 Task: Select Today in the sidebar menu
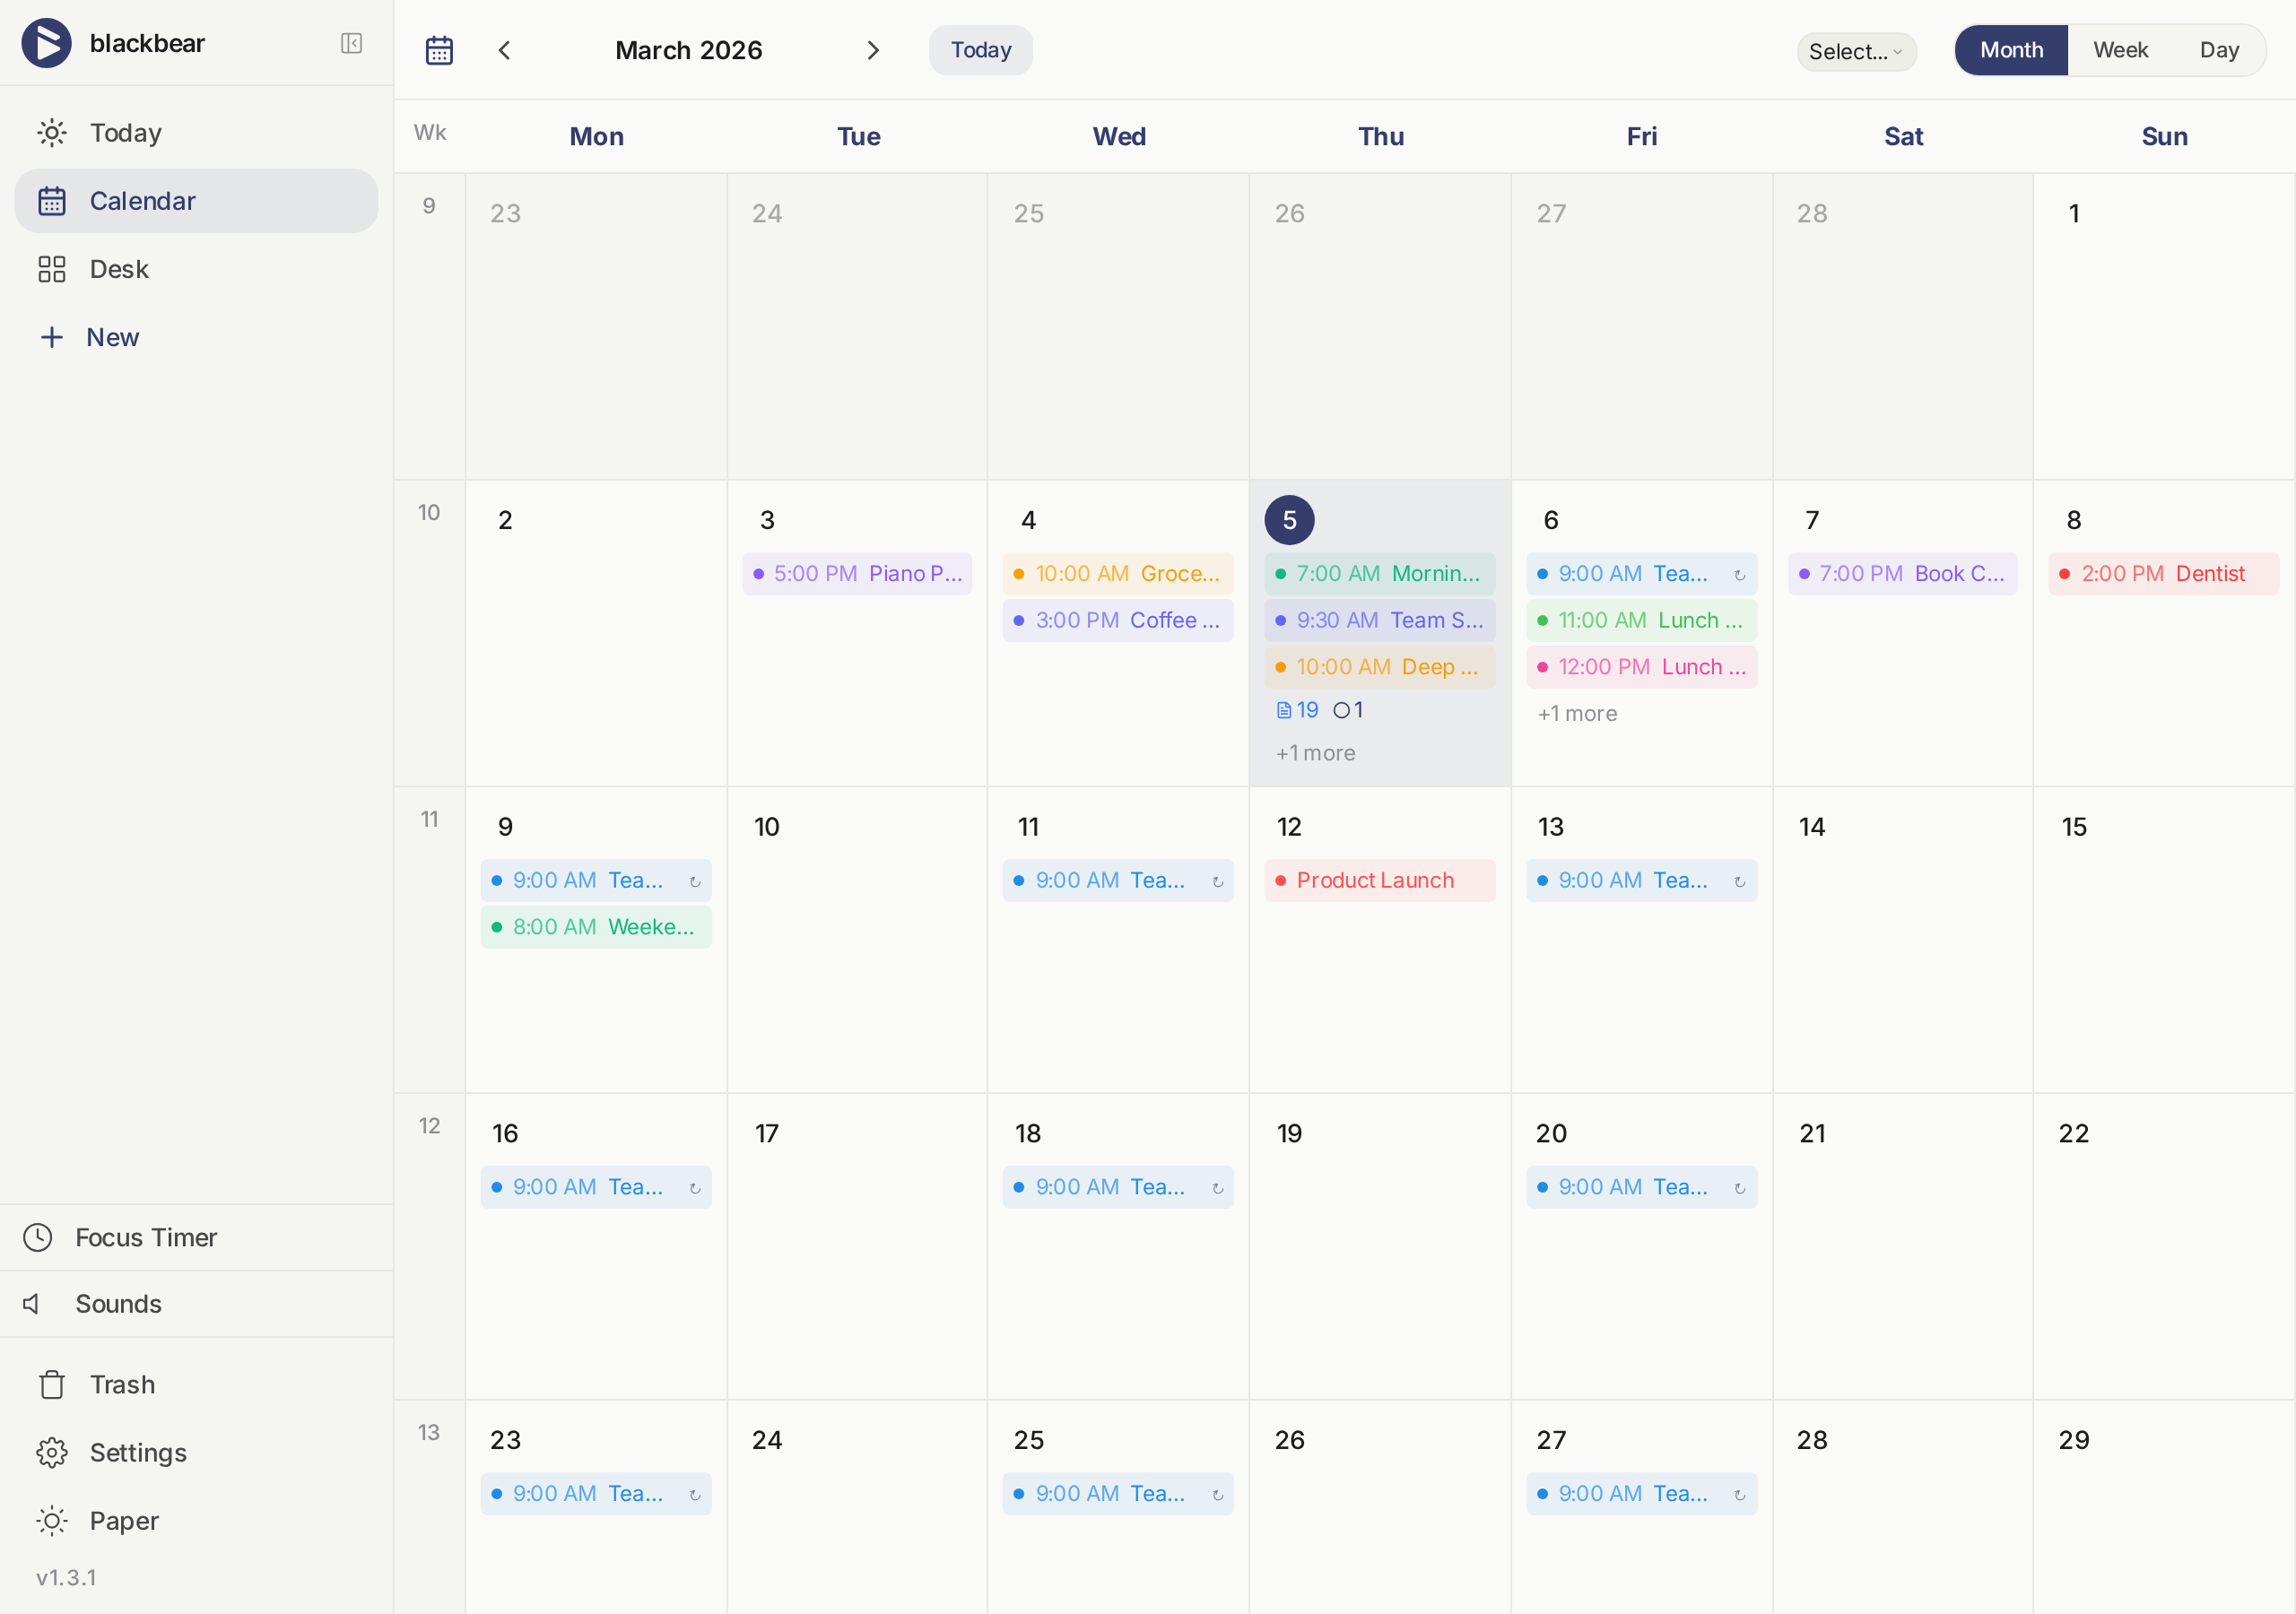(125, 132)
